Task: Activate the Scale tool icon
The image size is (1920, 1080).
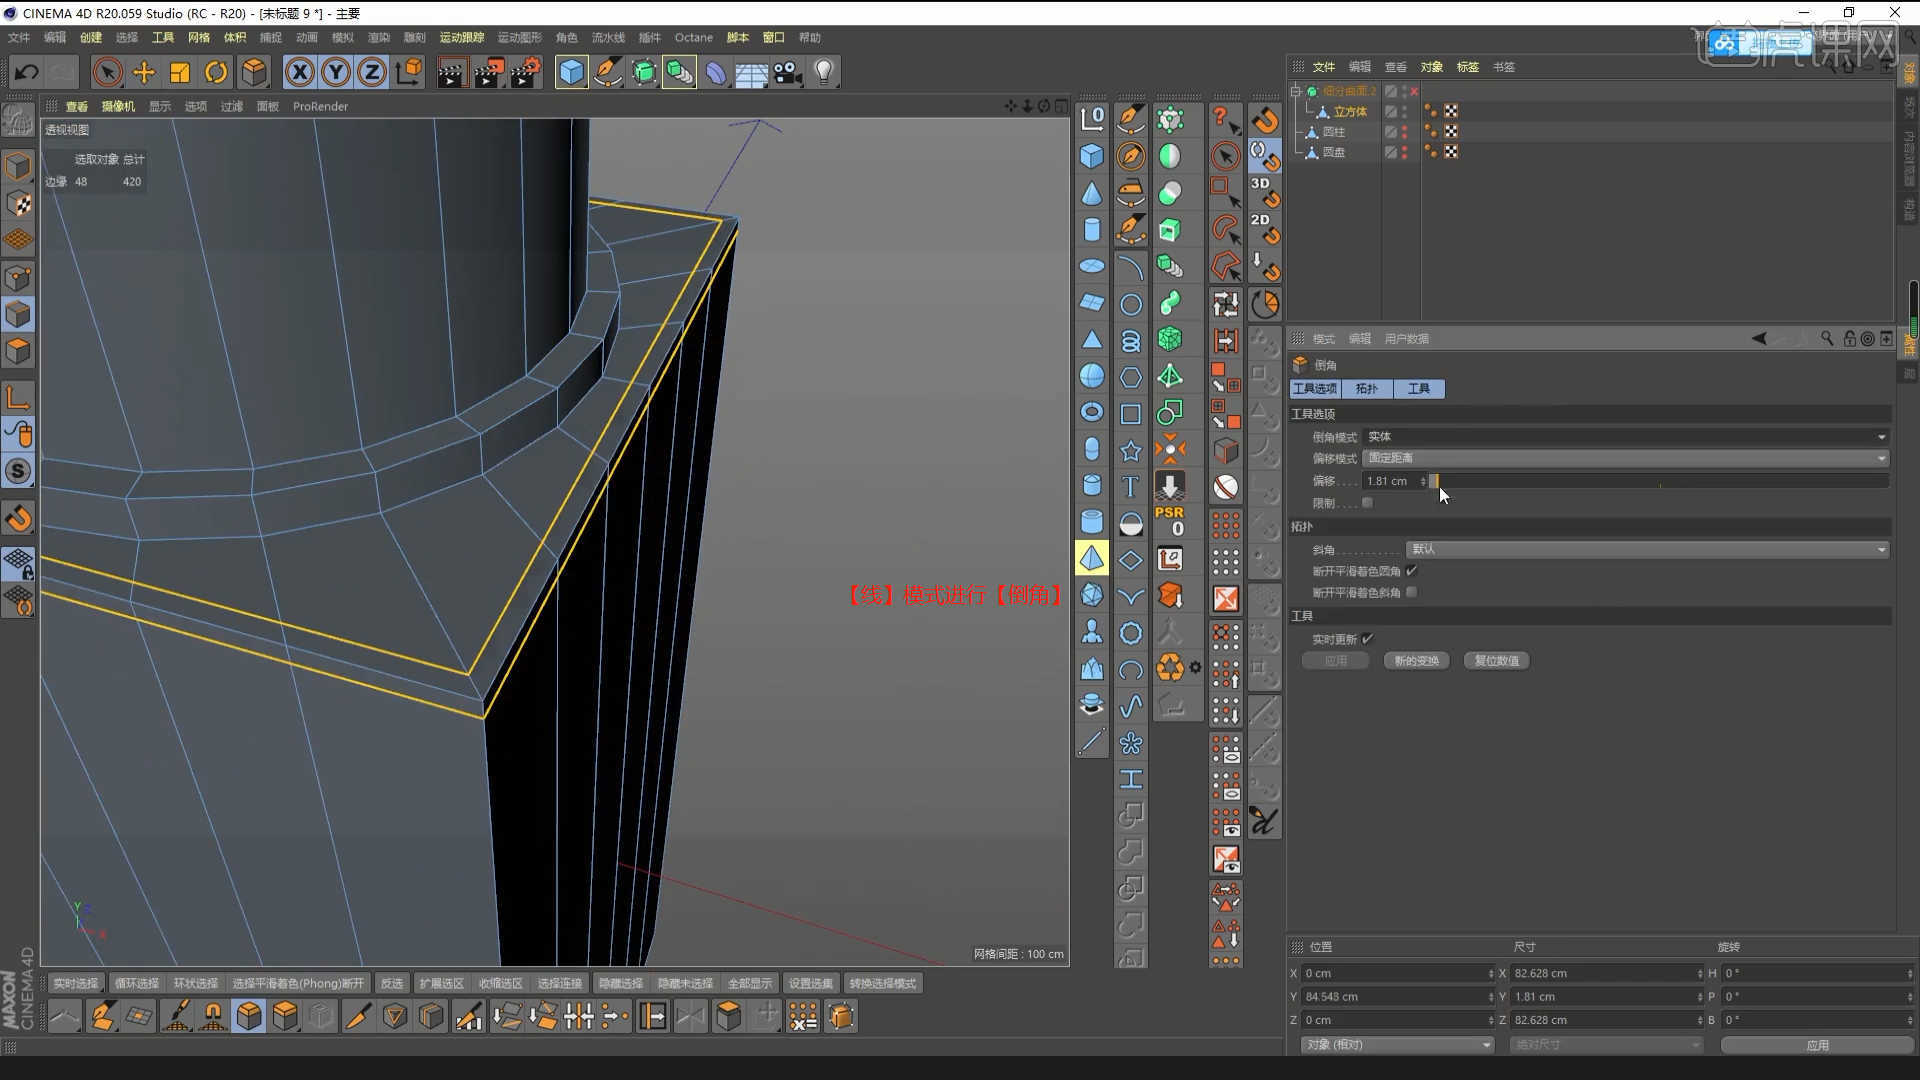Action: (180, 72)
